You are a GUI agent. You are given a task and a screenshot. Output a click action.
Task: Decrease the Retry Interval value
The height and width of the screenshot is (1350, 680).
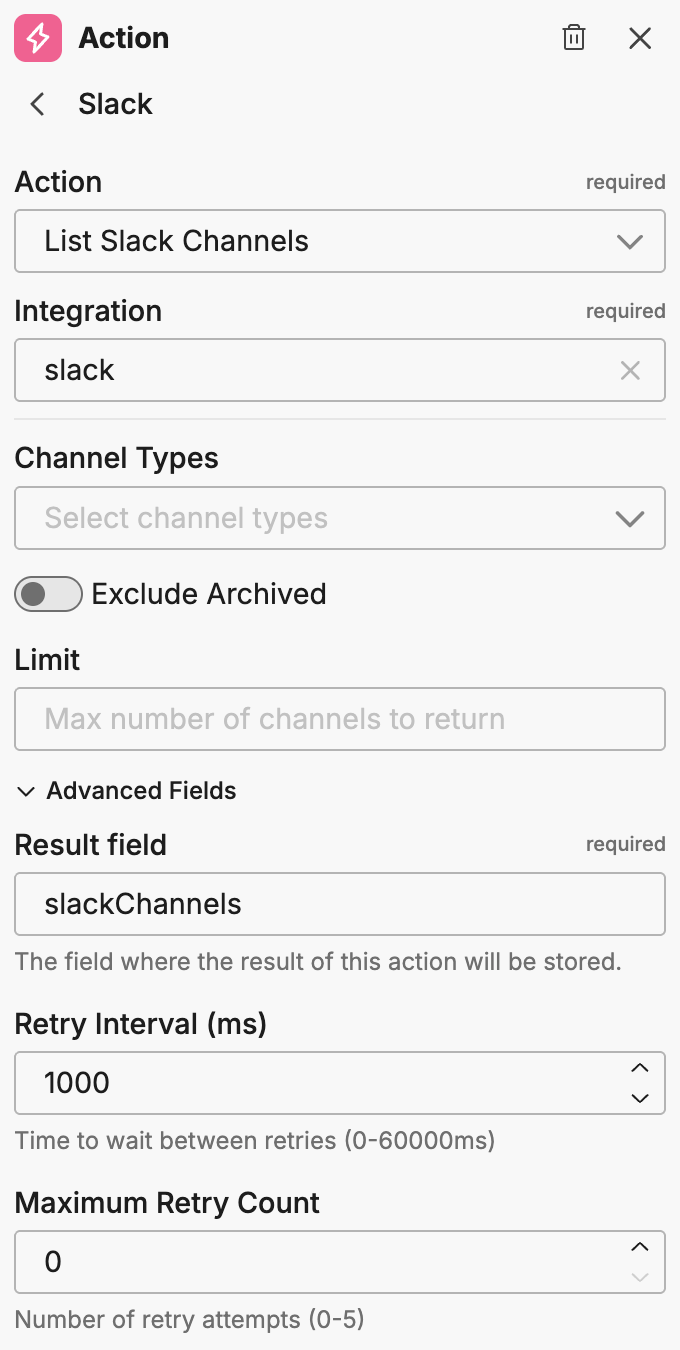click(640, 1097)
